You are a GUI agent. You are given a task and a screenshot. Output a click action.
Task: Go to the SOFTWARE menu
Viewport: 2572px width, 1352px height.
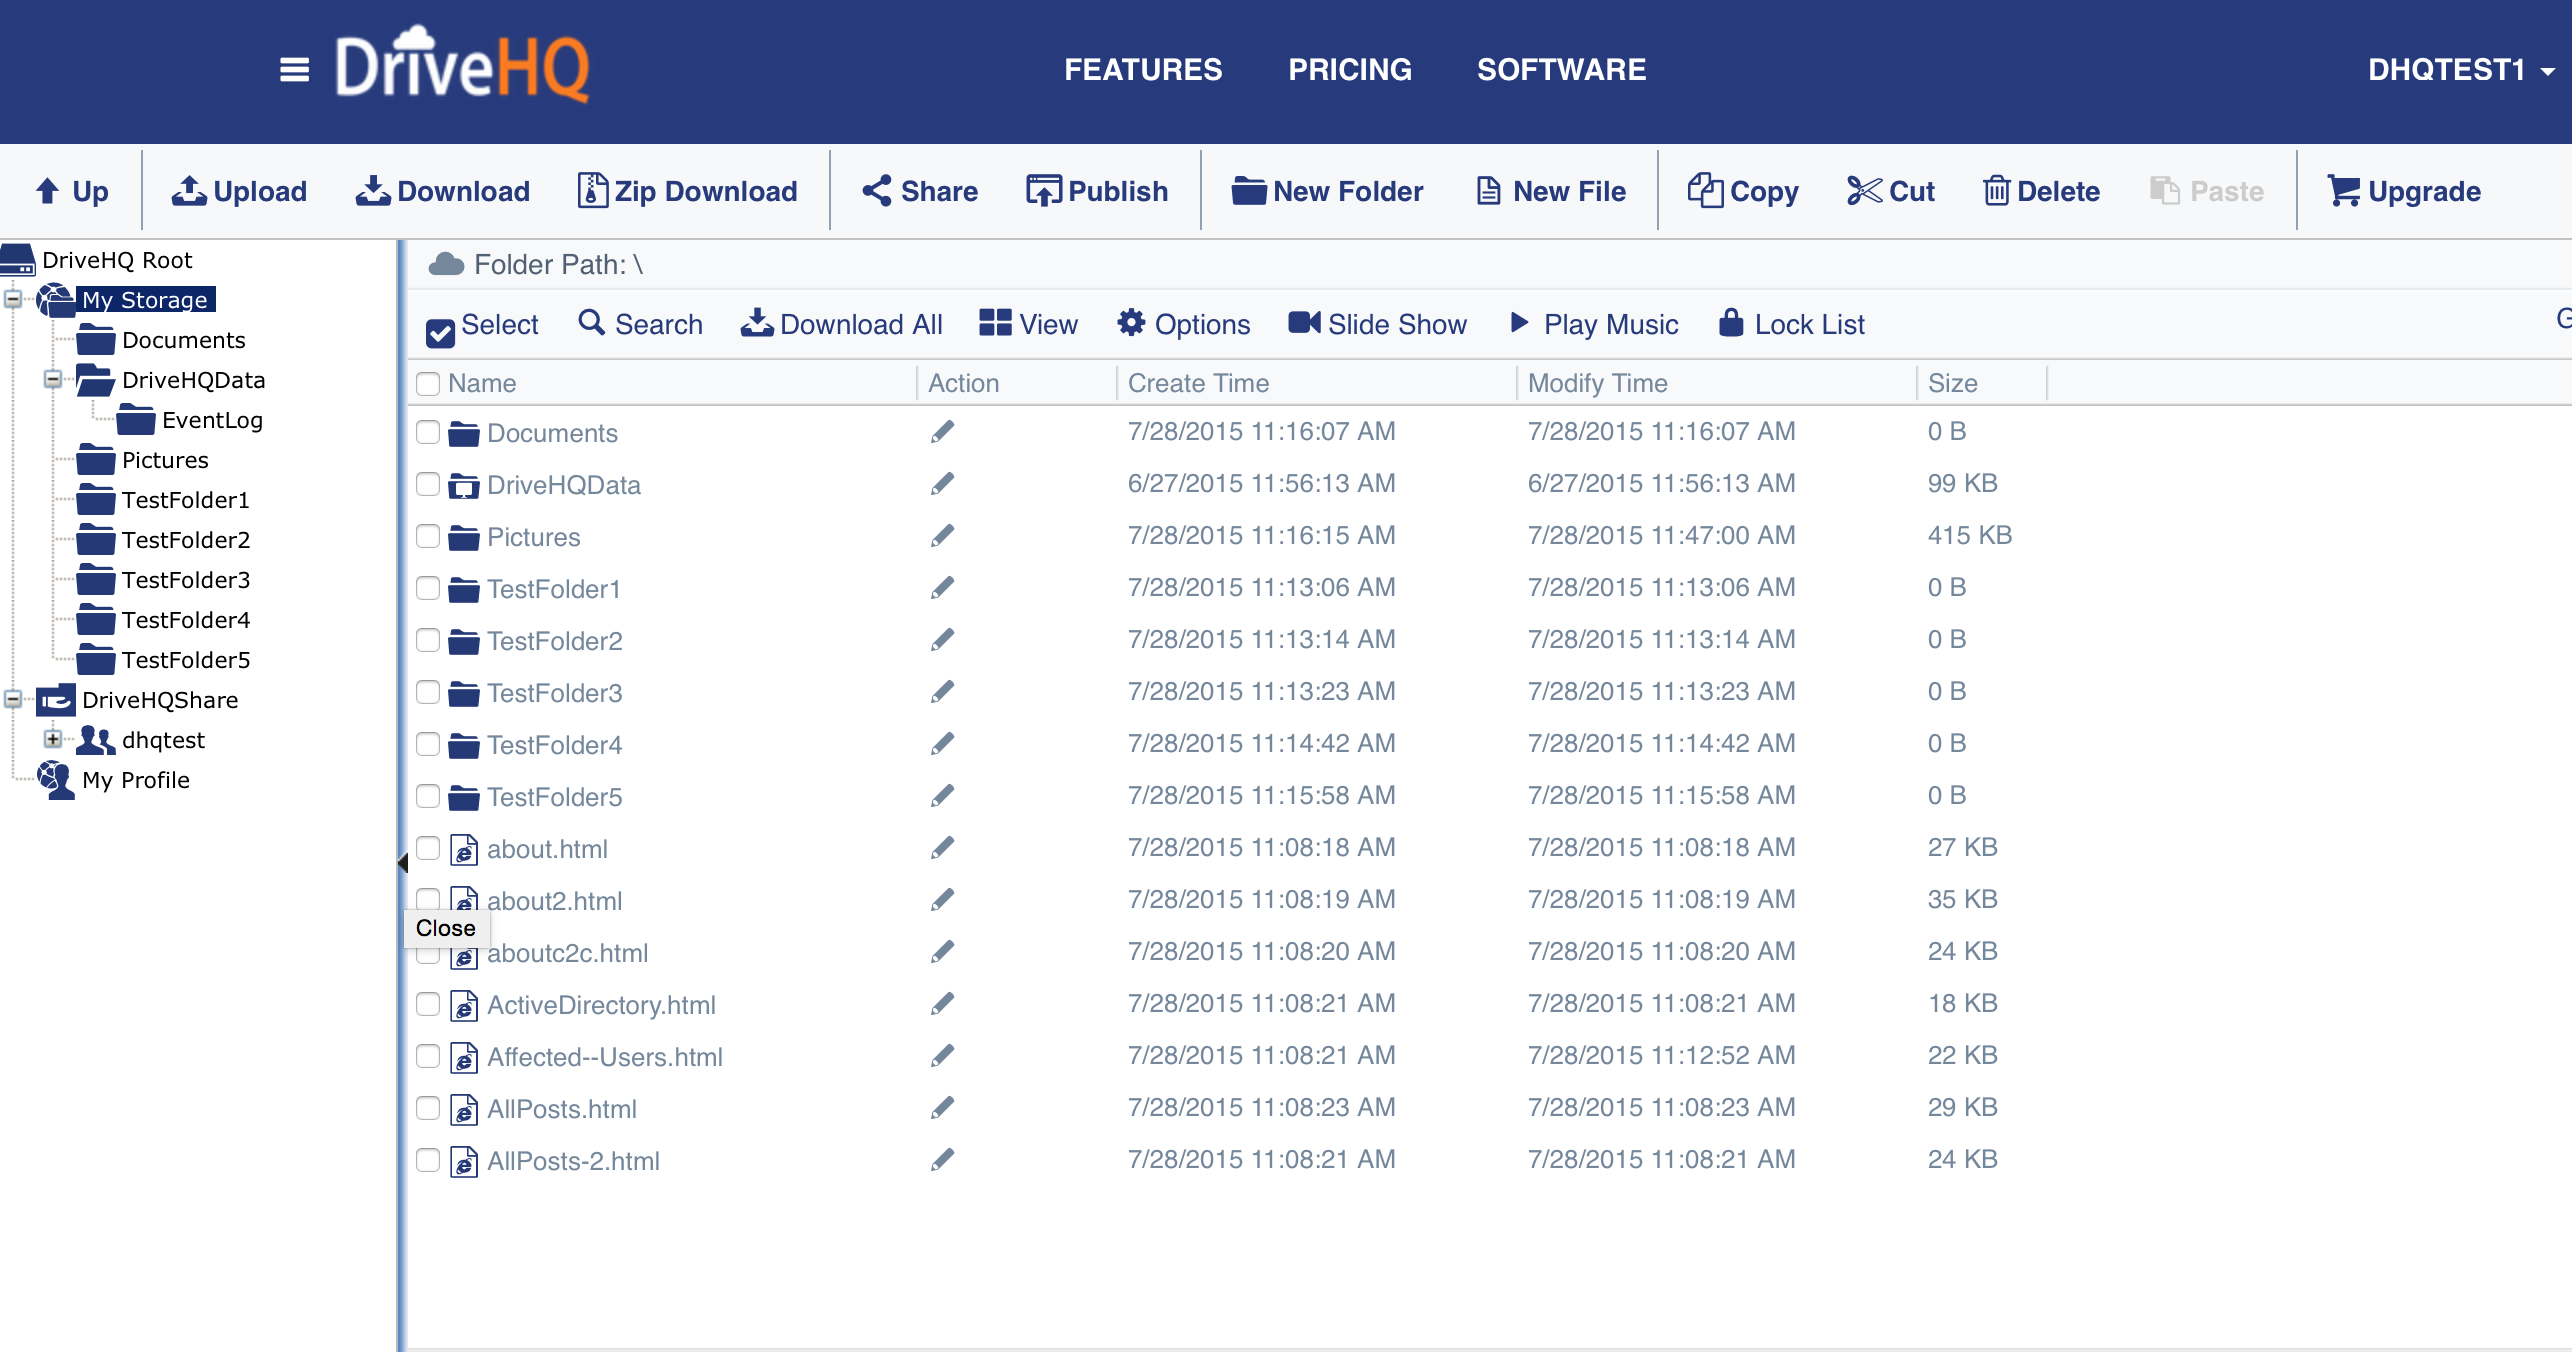[x=1560, y=70]
